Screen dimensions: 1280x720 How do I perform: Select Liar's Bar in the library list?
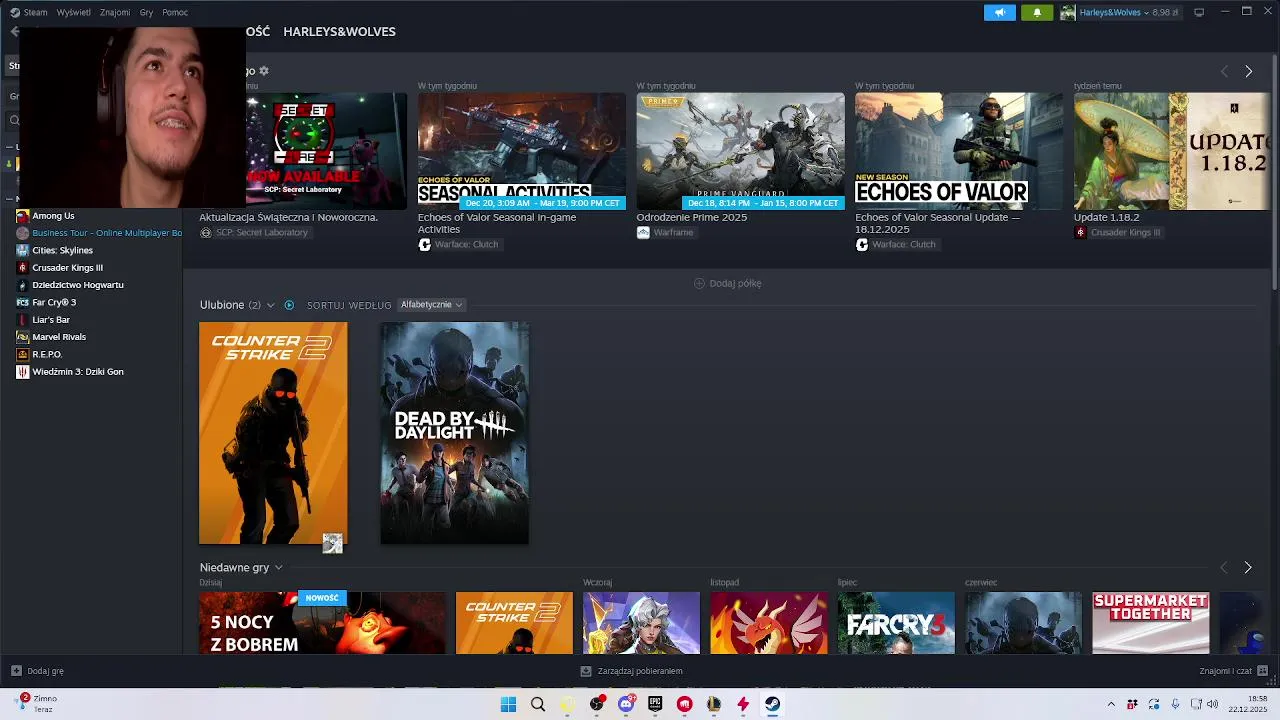coord(51,320)
